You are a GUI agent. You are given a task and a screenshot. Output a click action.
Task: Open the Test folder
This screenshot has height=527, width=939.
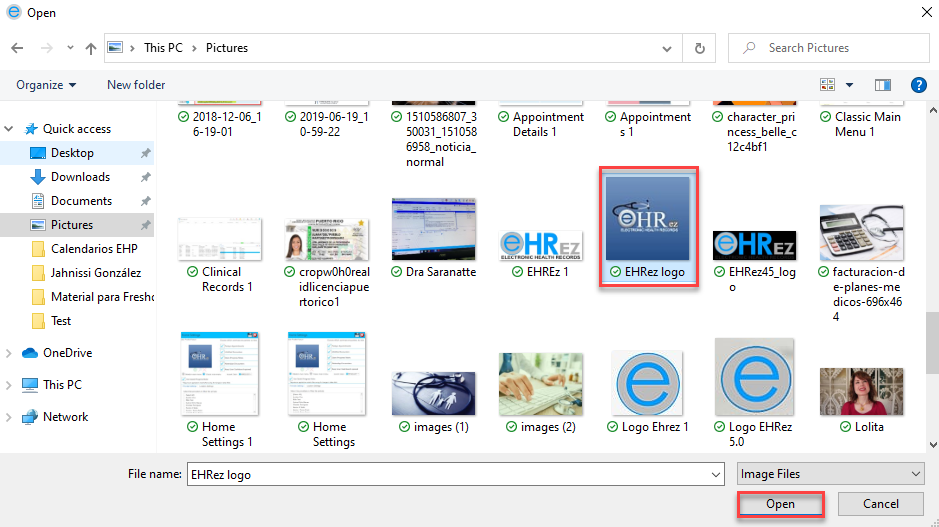(x=60, y=320)
